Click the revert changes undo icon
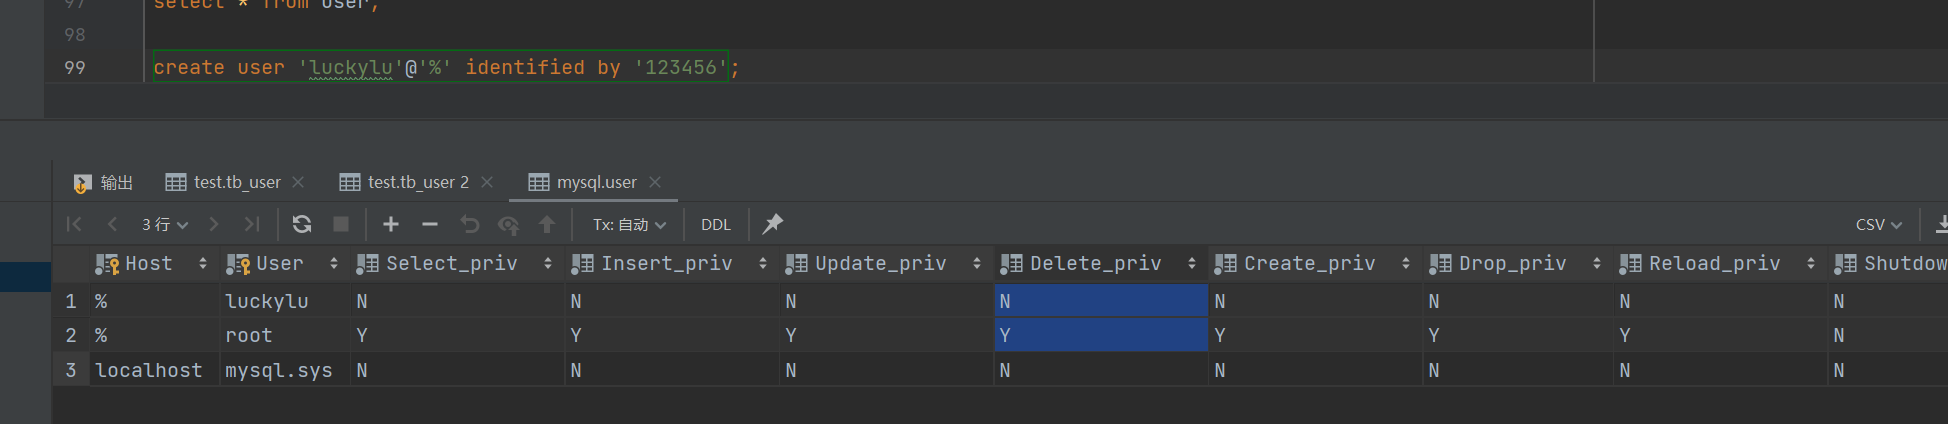Viewport: 1948px width, 424px height. (470, 224)
